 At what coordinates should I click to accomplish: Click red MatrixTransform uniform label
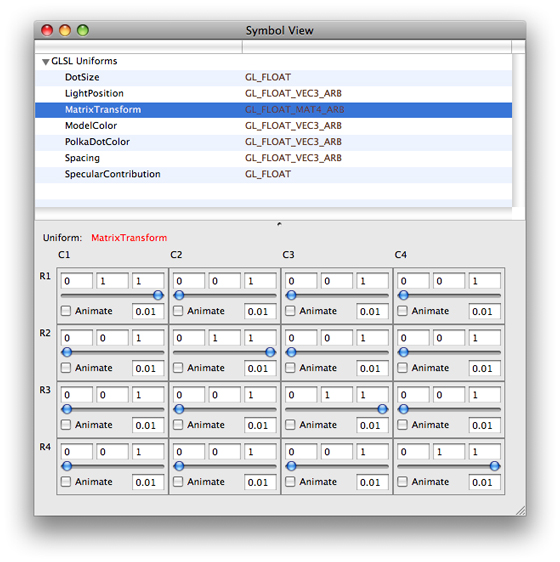129,238
